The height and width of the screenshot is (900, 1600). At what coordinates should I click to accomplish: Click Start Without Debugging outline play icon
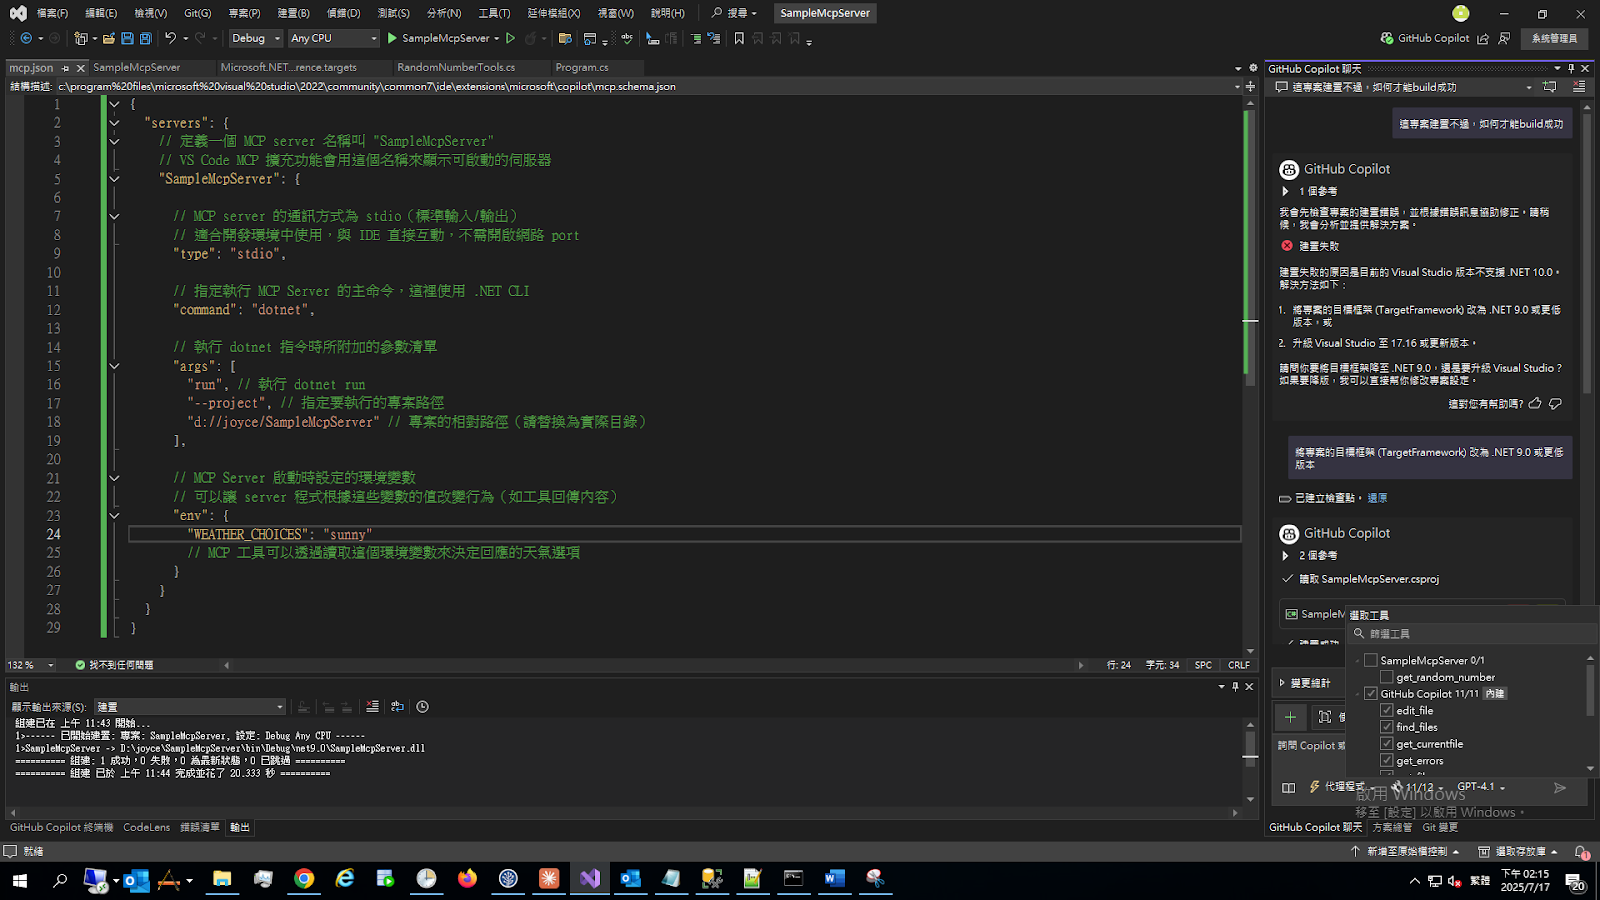510,38
